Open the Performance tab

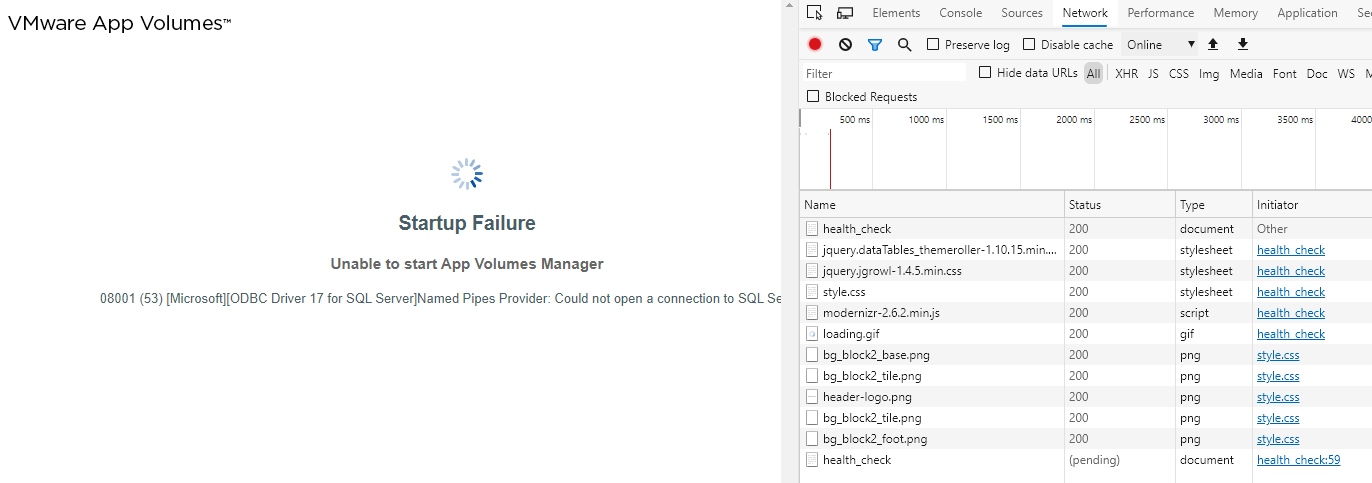(1160, 13)
